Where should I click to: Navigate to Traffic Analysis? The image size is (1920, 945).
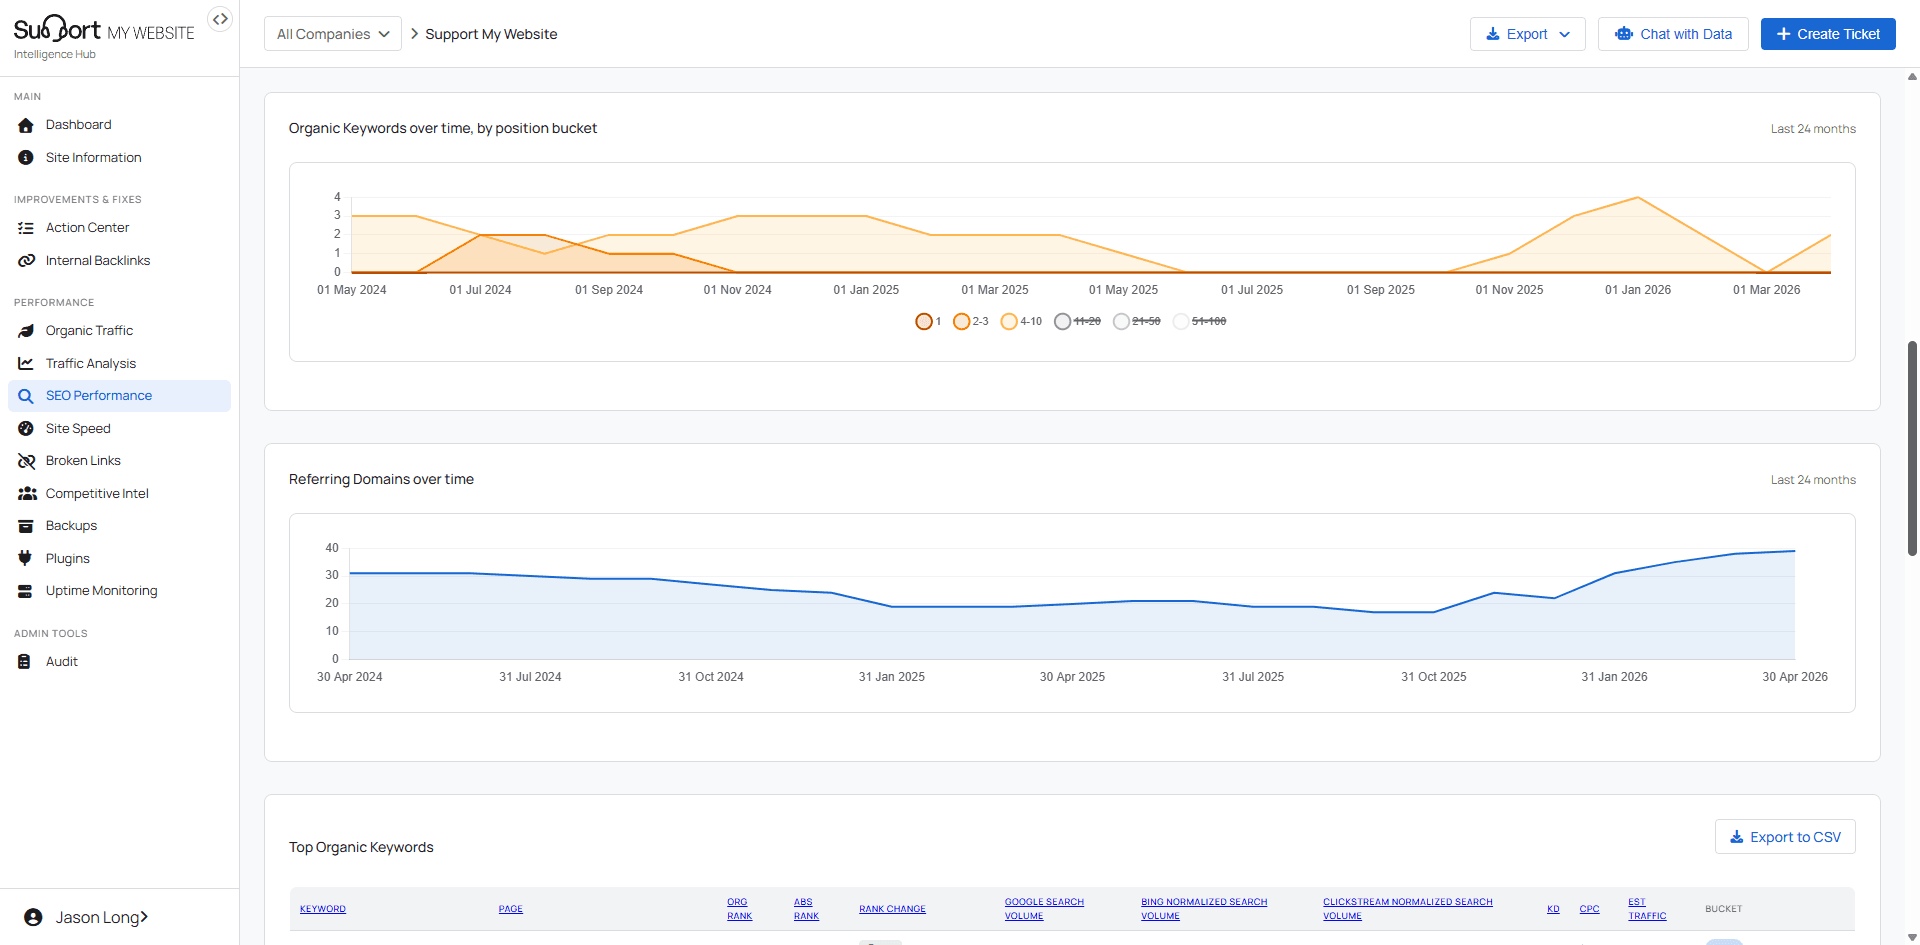click(119, 364)
